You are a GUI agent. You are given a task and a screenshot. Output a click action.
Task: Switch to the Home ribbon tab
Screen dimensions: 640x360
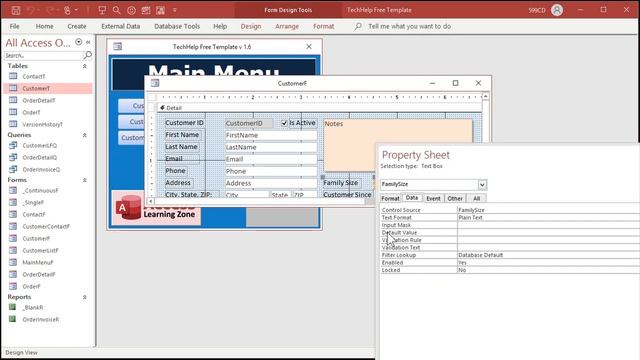pos(44,26)
